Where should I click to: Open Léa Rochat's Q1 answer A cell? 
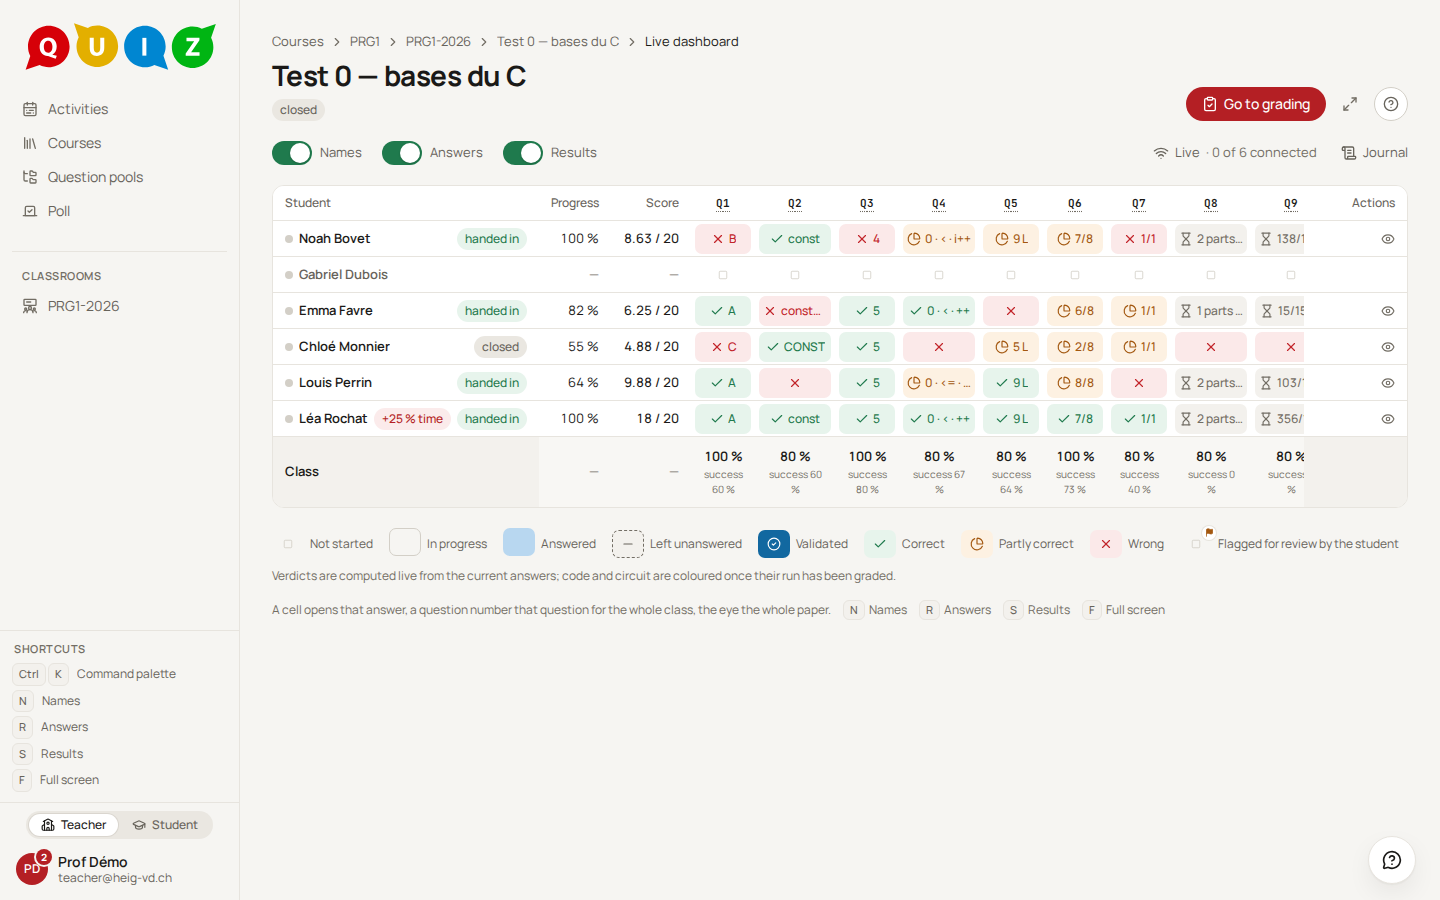click(723, 419)
